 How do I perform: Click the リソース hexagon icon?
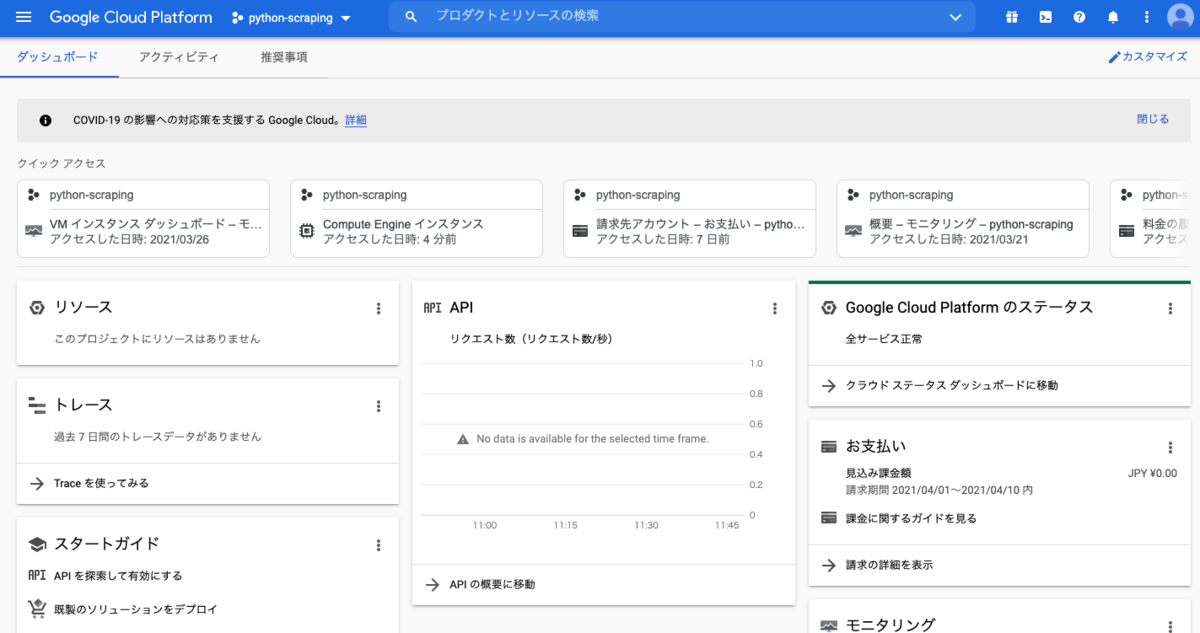(37, 308)
